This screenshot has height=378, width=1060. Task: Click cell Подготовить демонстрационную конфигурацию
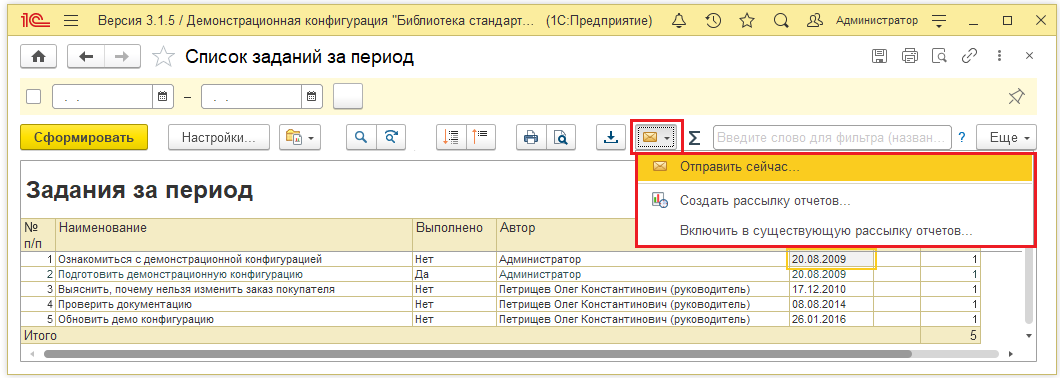tap(234, 275)
